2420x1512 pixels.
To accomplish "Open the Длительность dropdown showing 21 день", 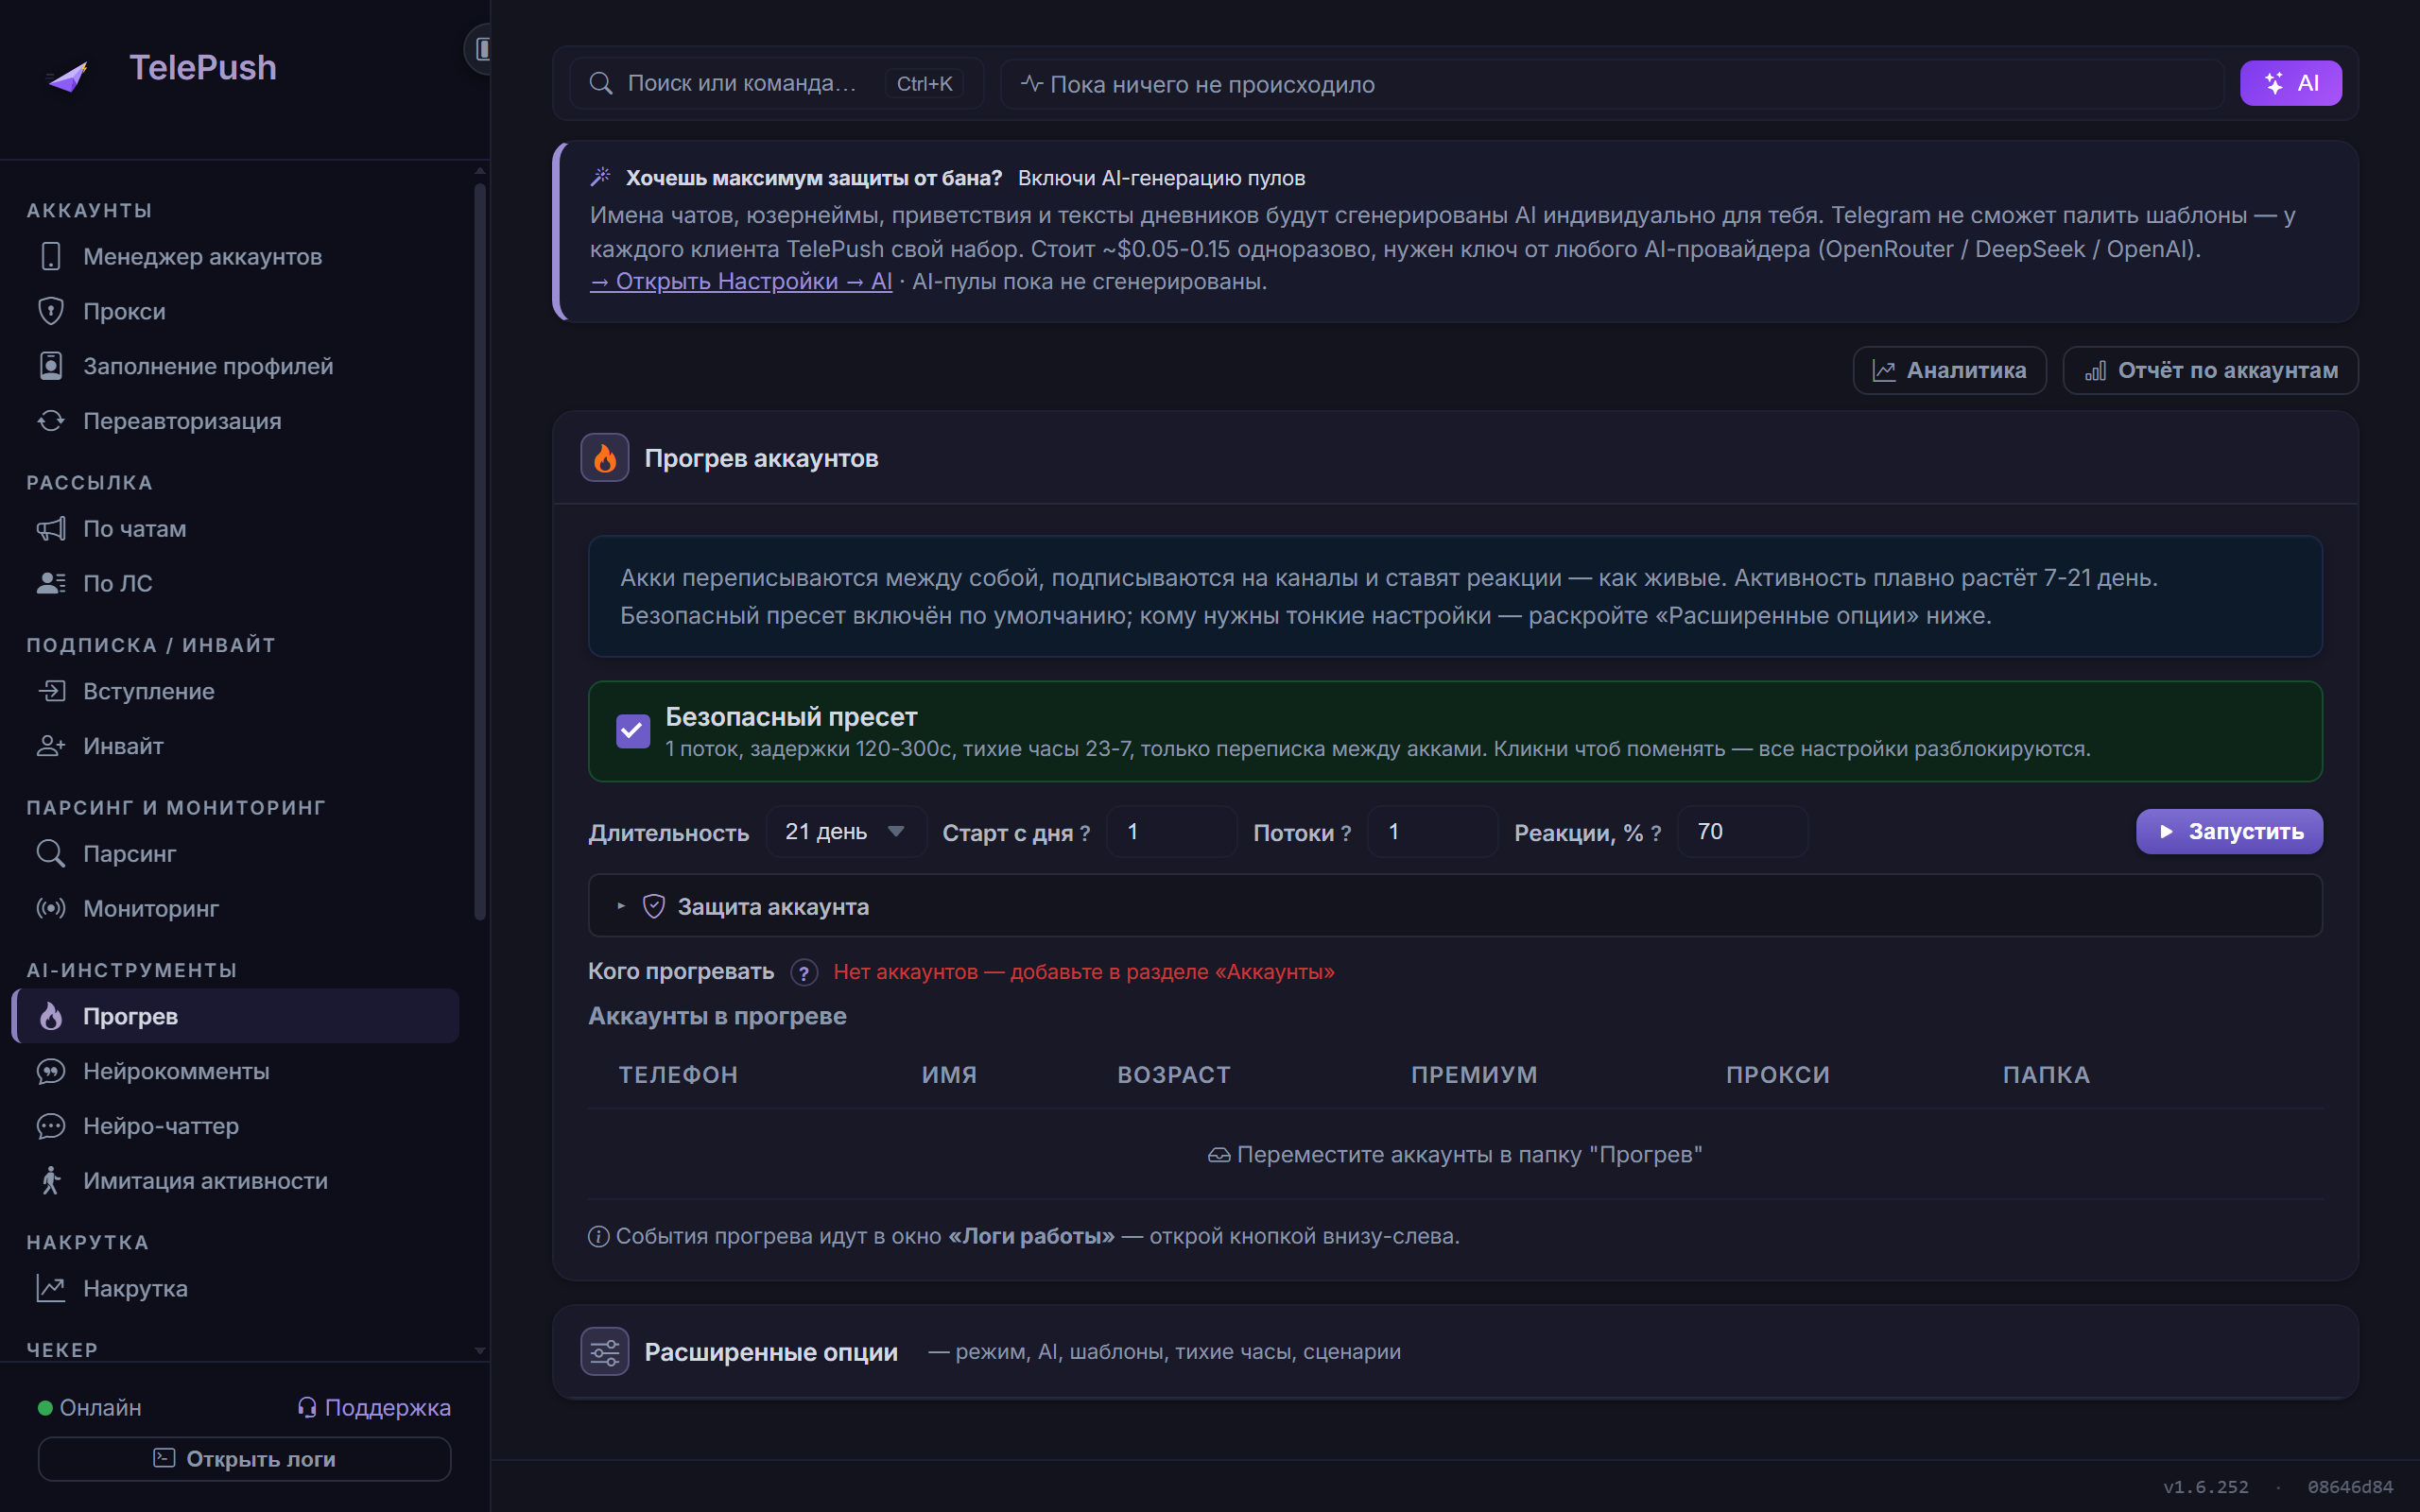I will (846, 832).
